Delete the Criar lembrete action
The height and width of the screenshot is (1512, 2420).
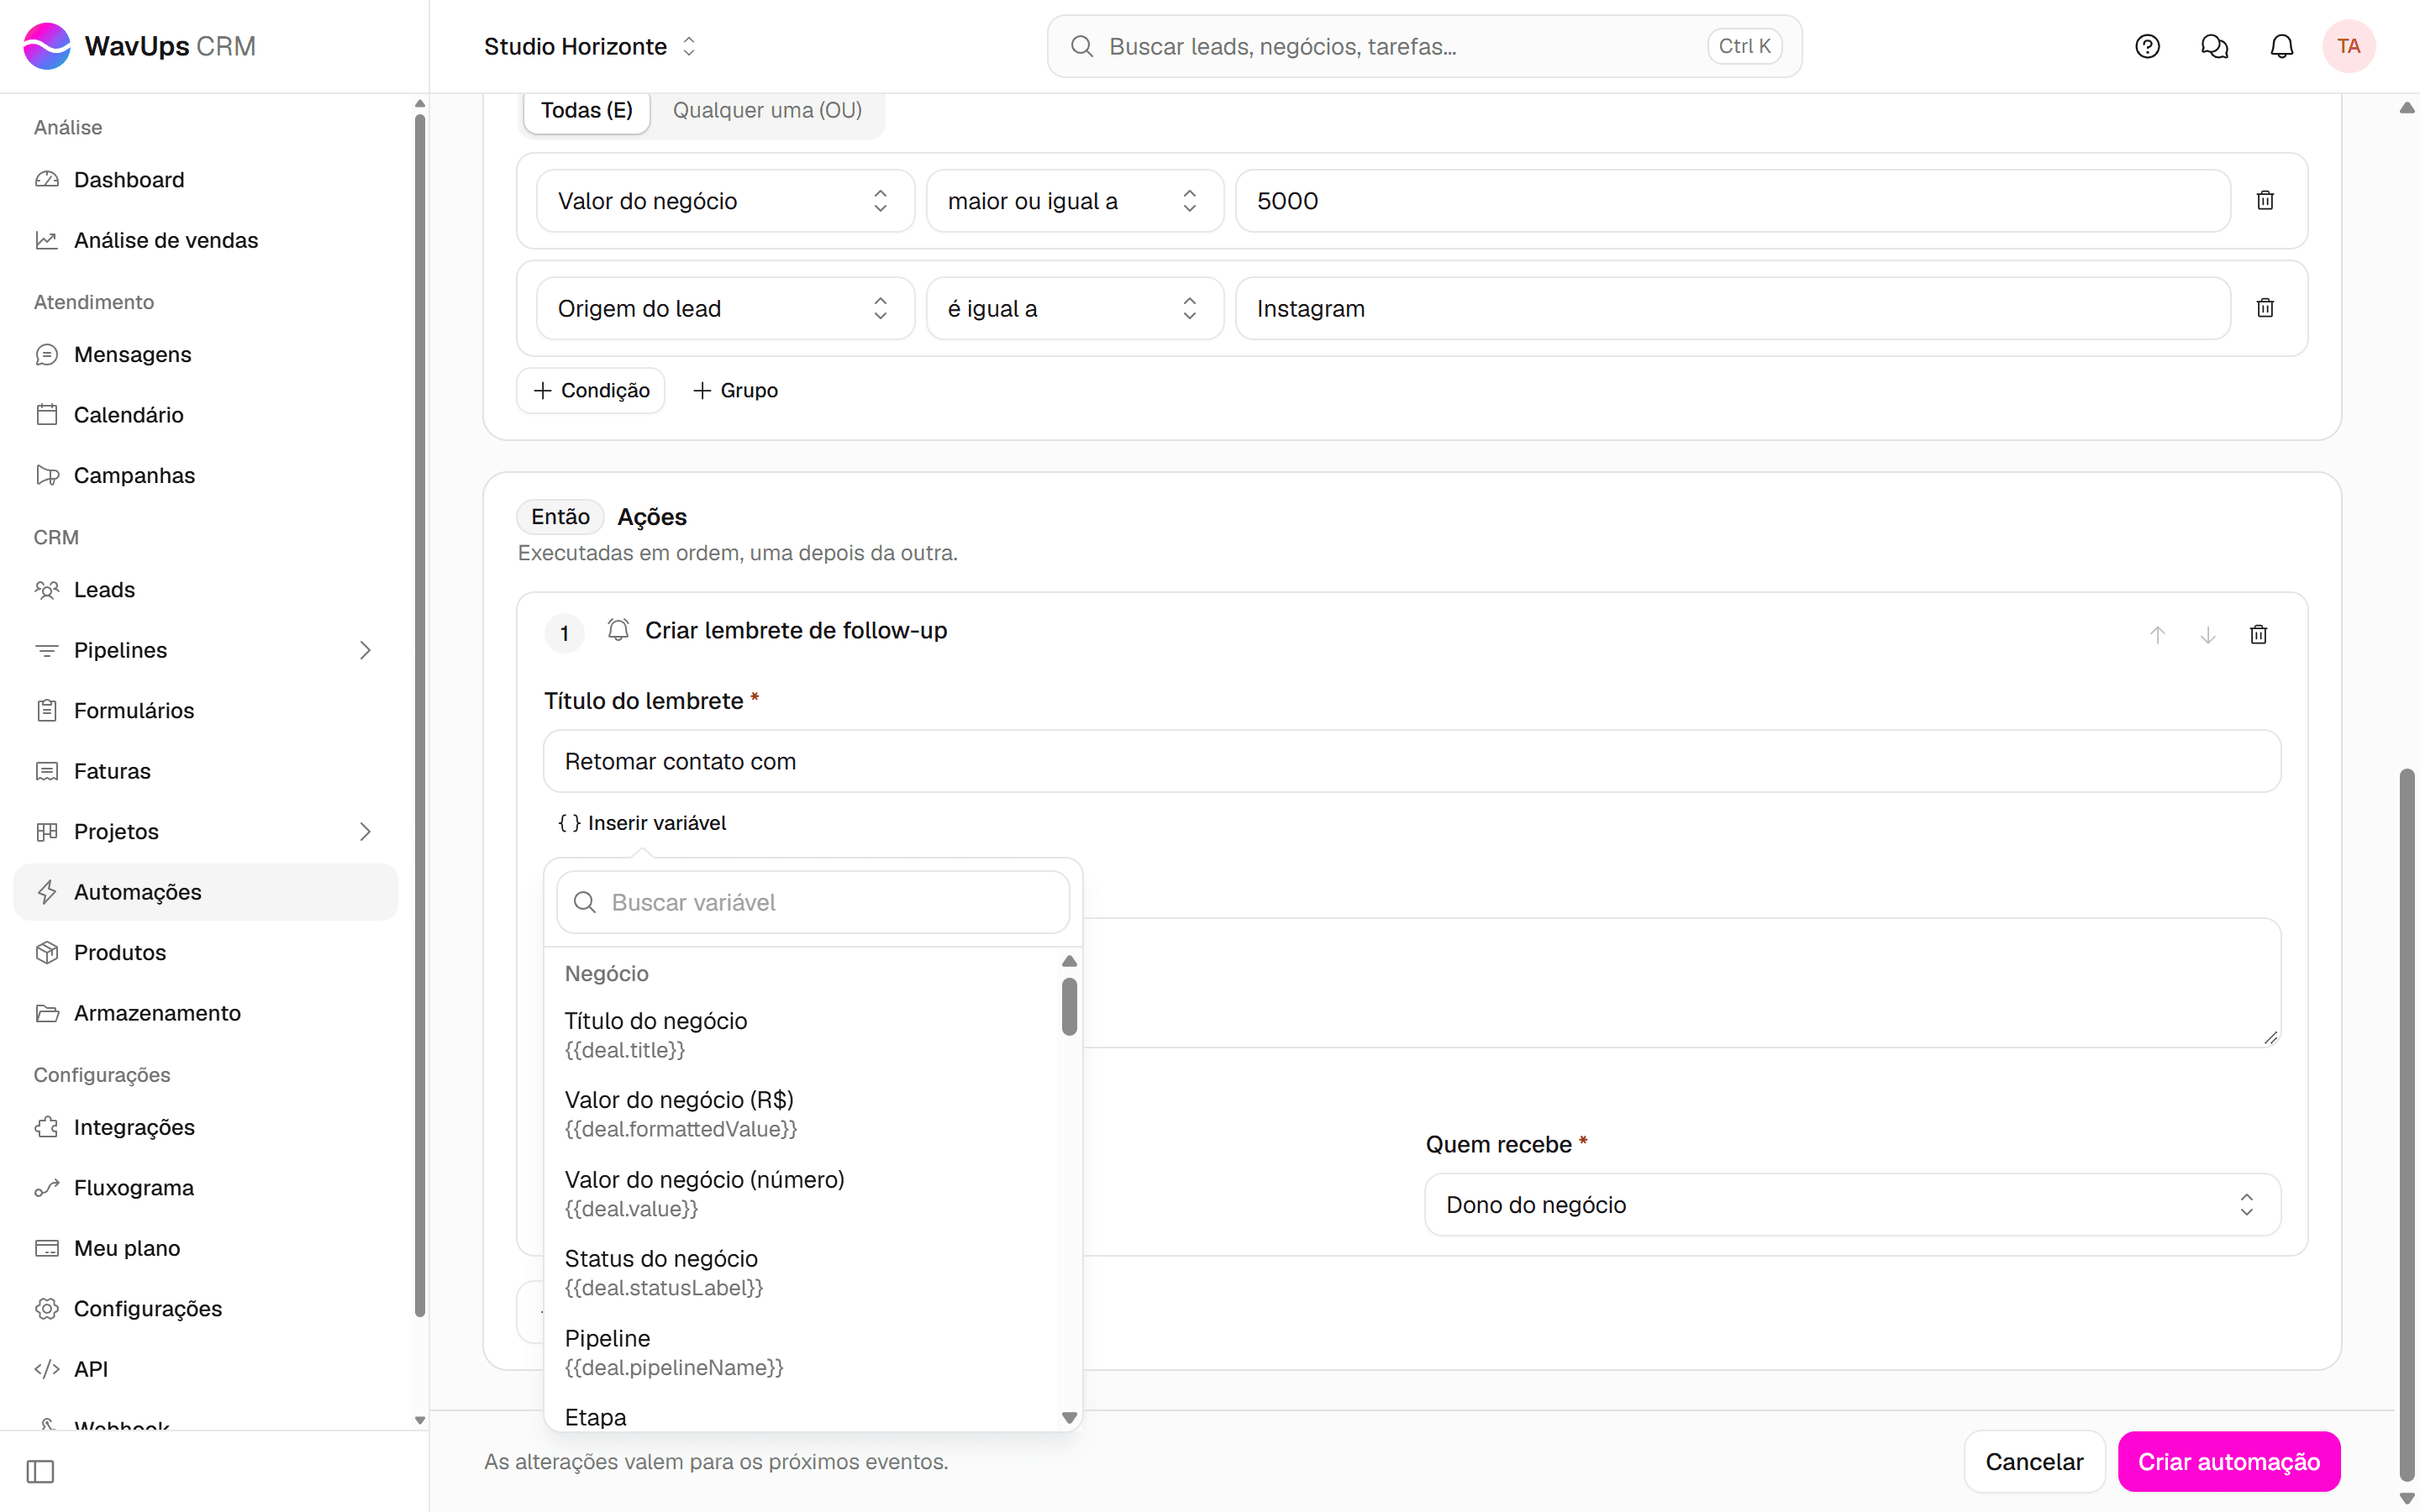click(x=2258, y=634)
